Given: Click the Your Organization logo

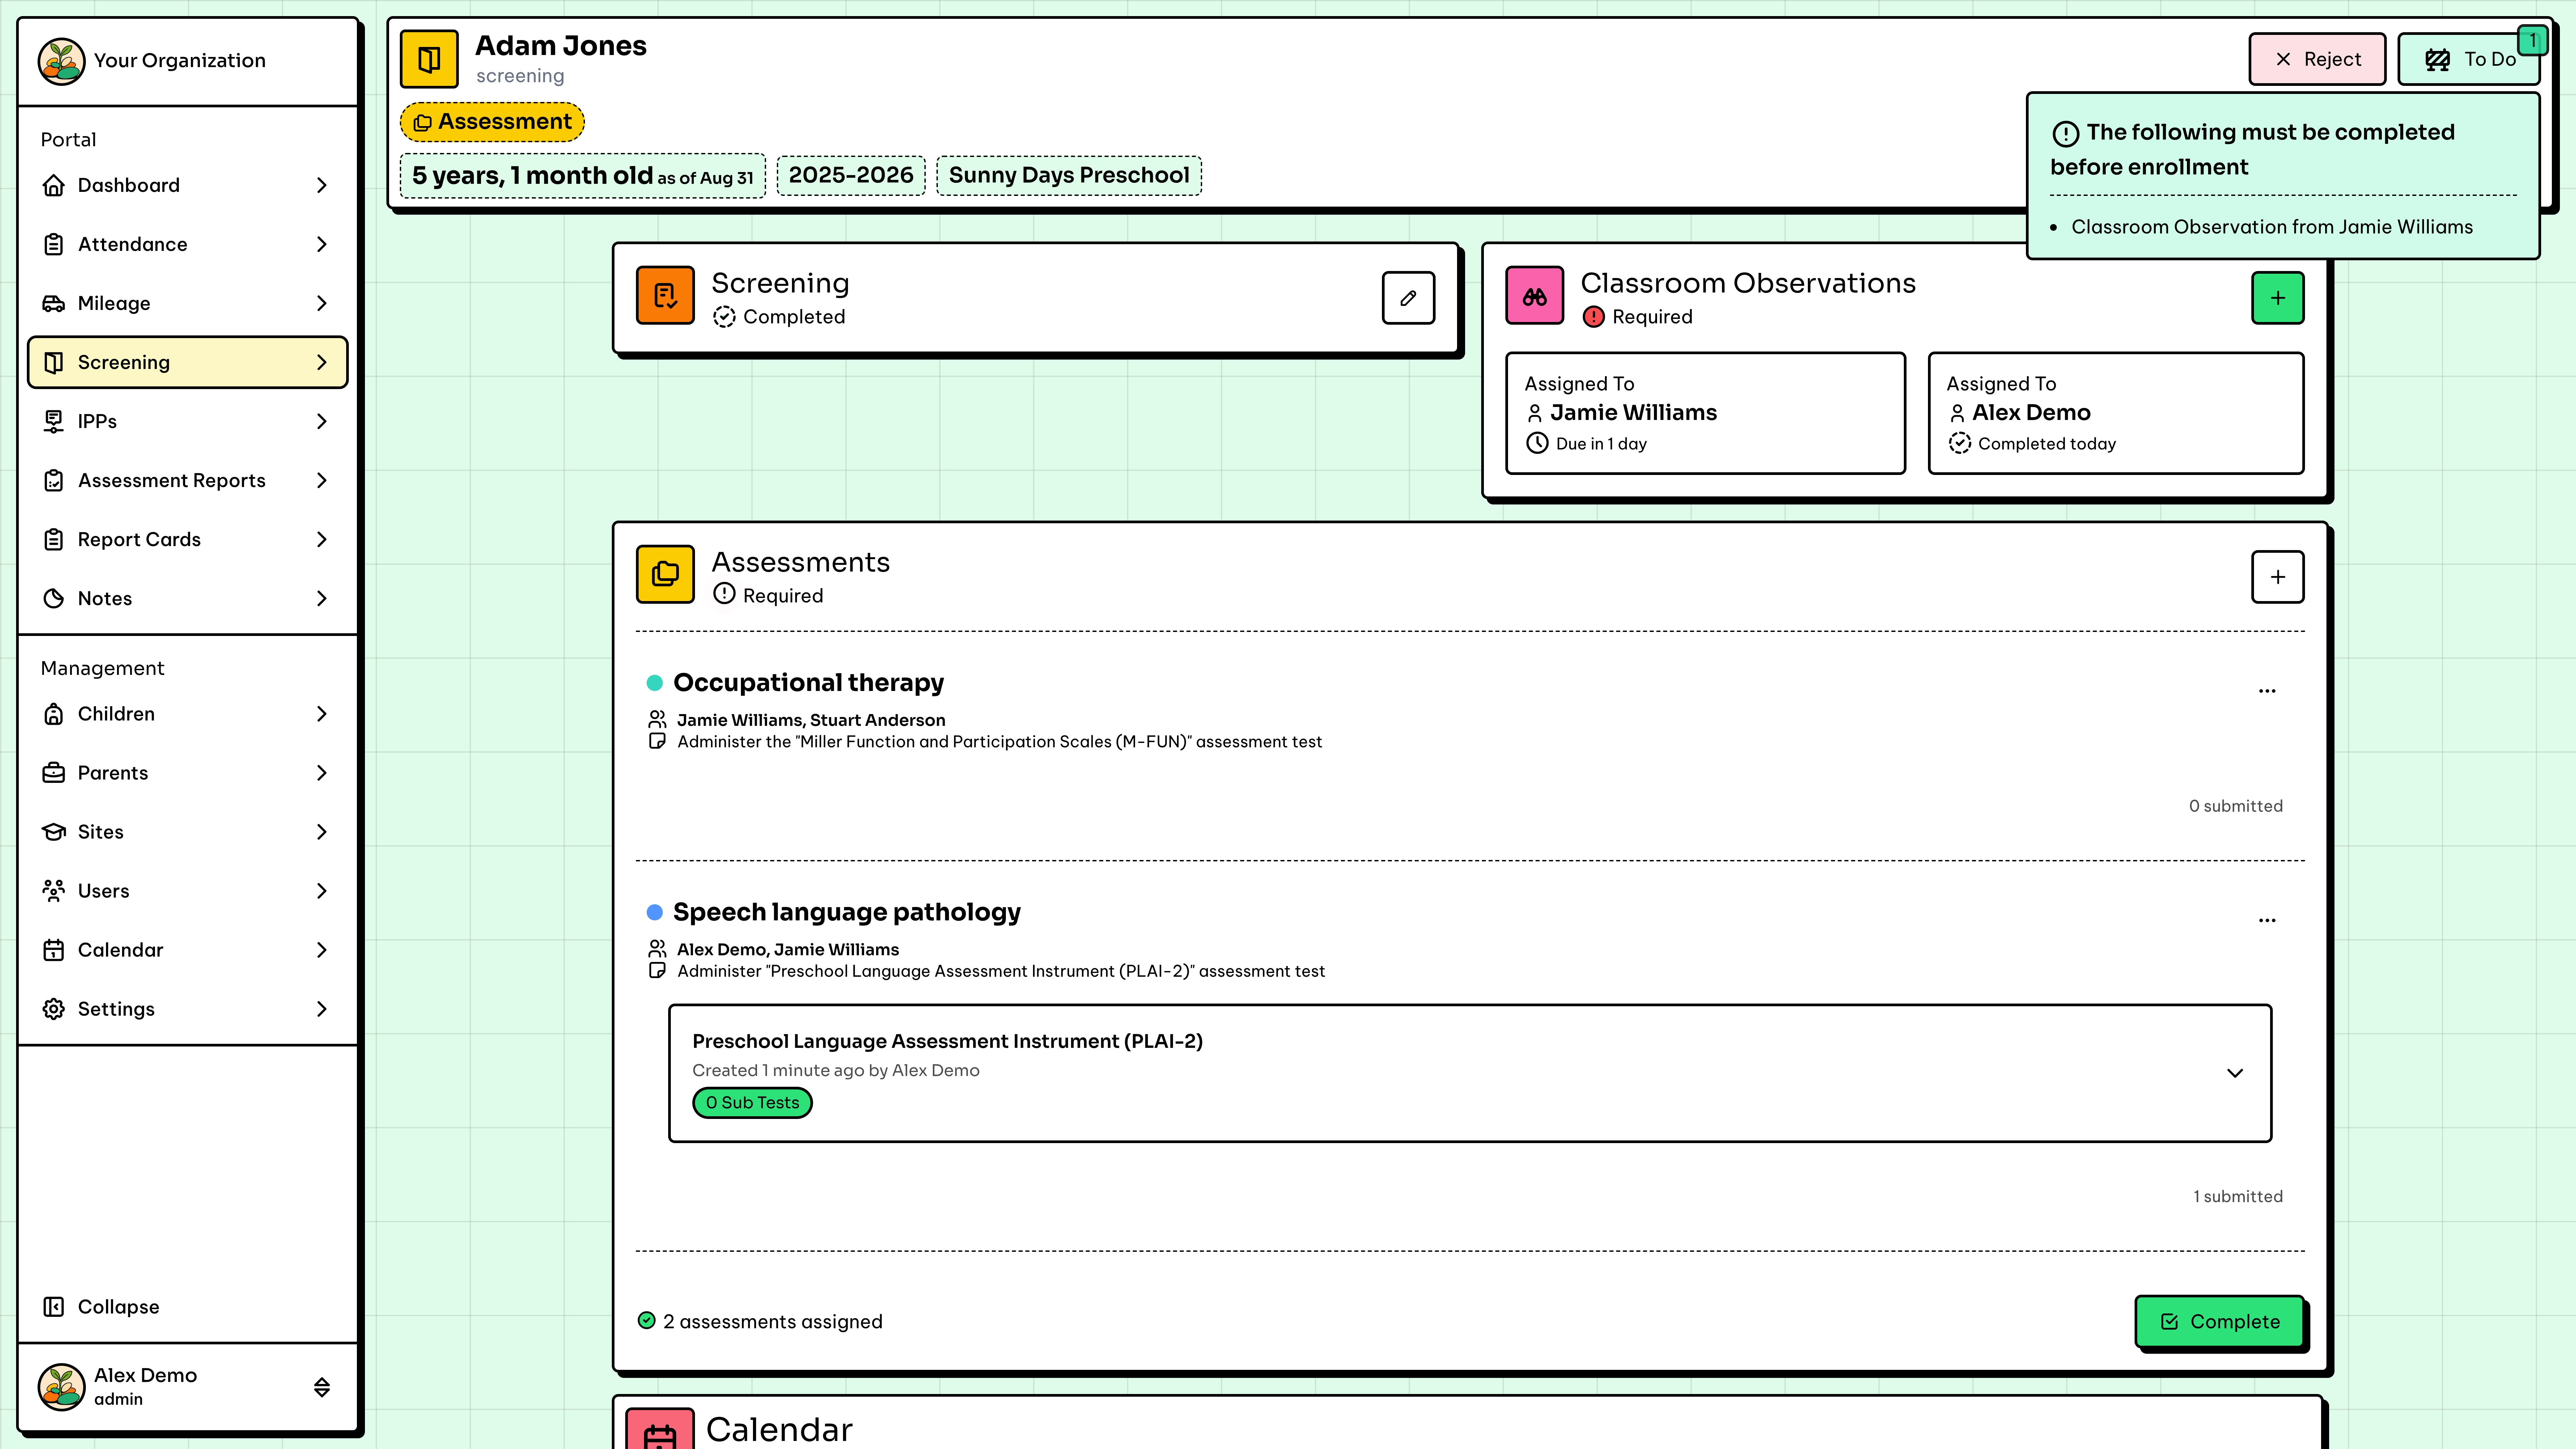Looking at the screenshot, I should click(61, 61).
